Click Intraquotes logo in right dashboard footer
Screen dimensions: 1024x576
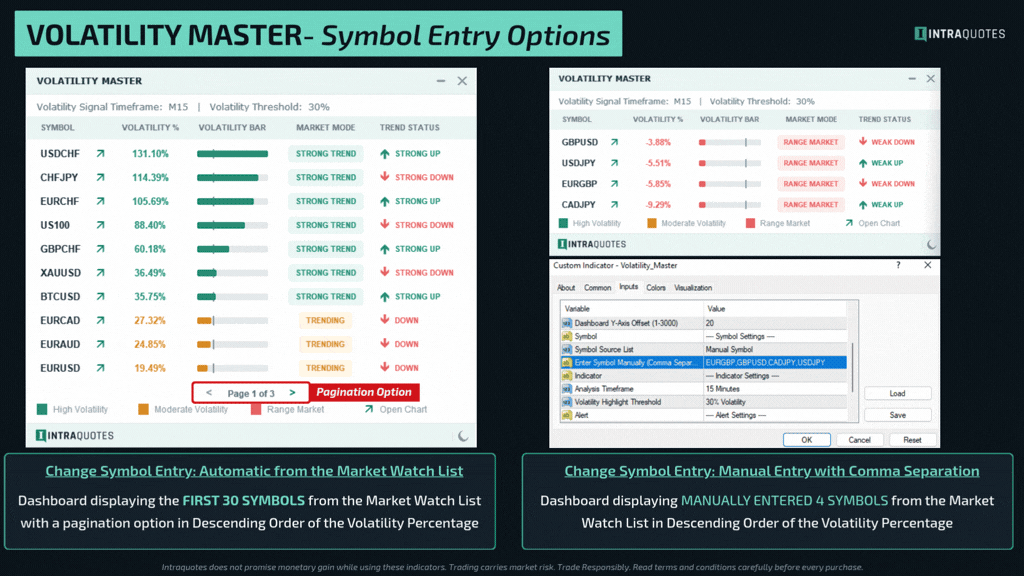pyautogui.click(x=592, y=244)
